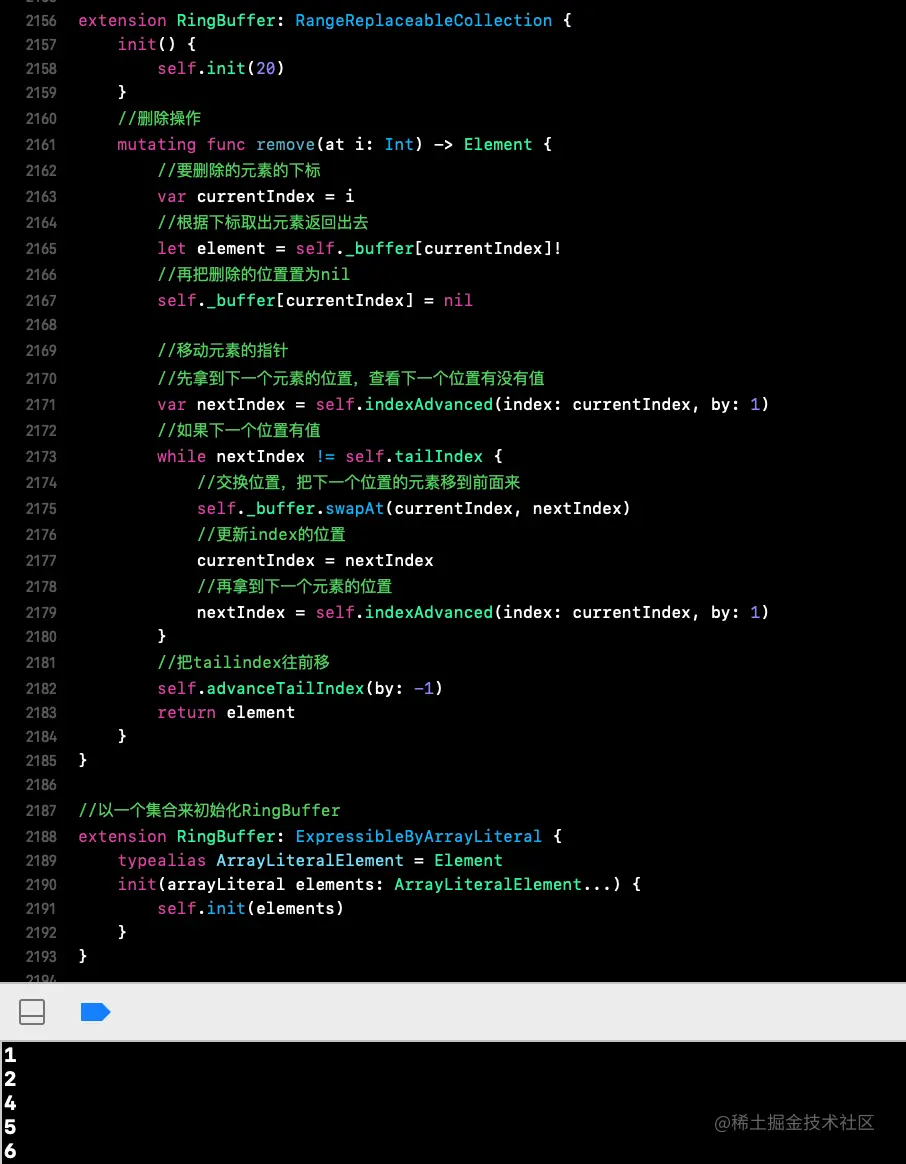Click the comment '//删除操作'

pos(160,118)
